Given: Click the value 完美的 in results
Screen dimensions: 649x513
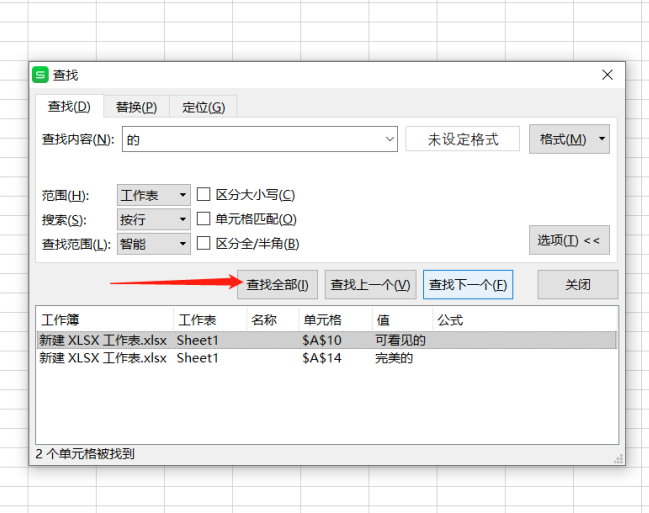Looking at the screenshot, I should (394, 358).
